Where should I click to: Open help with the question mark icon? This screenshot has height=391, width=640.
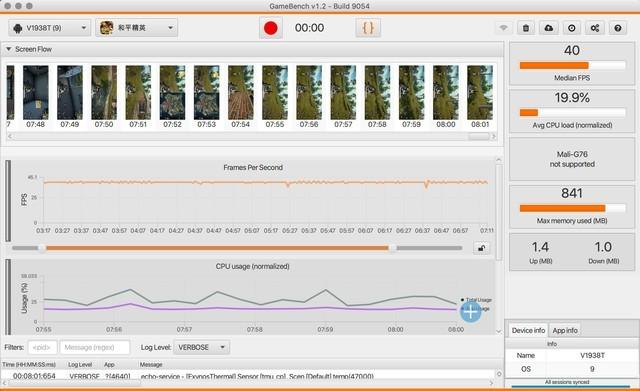coord(618,28)
